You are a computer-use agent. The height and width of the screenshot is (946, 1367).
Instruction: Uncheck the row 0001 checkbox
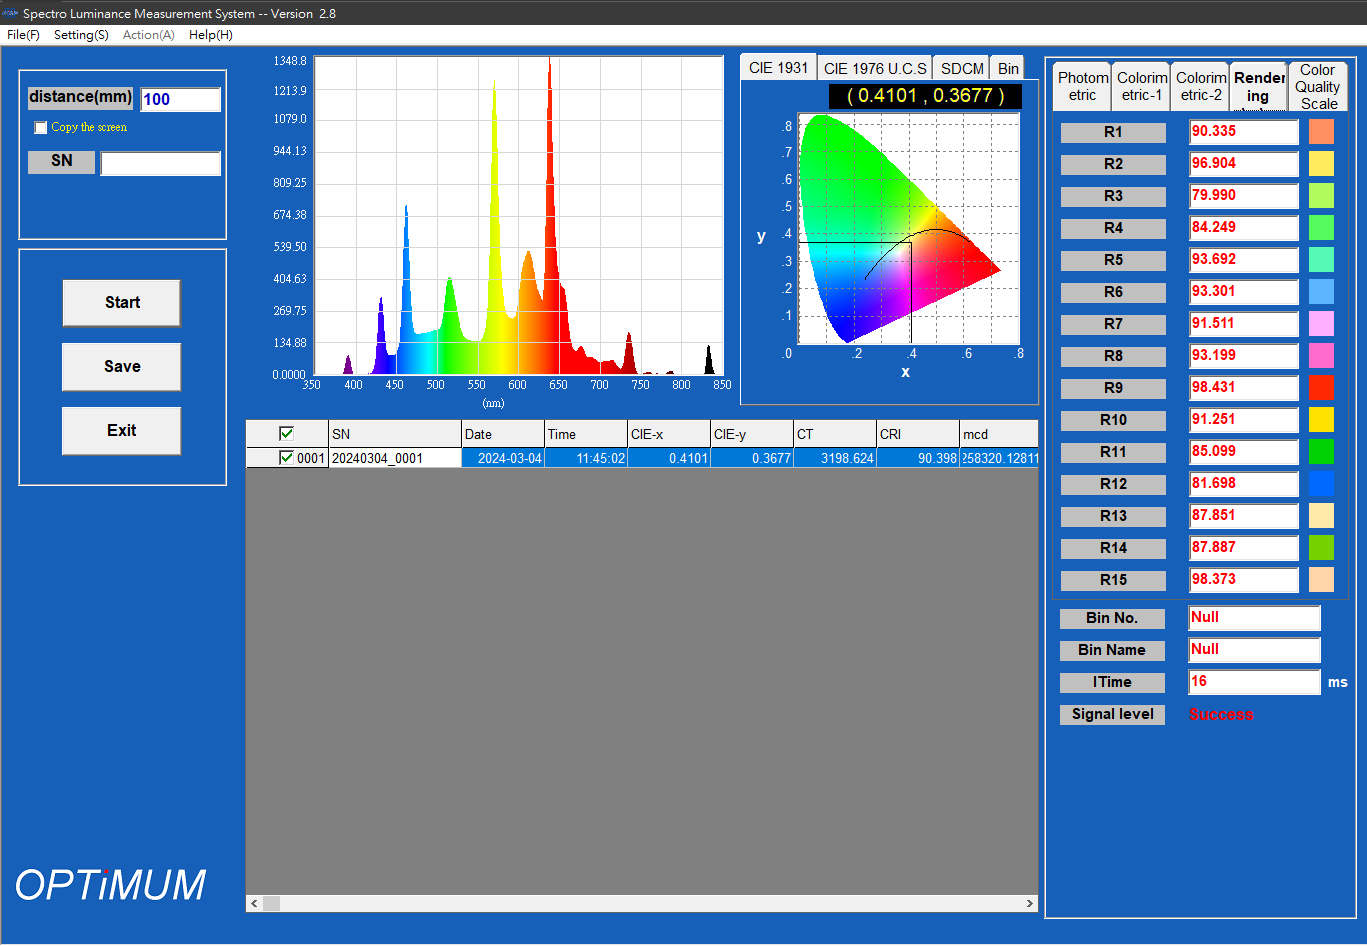pyautogui.click(x=286, y=458)
